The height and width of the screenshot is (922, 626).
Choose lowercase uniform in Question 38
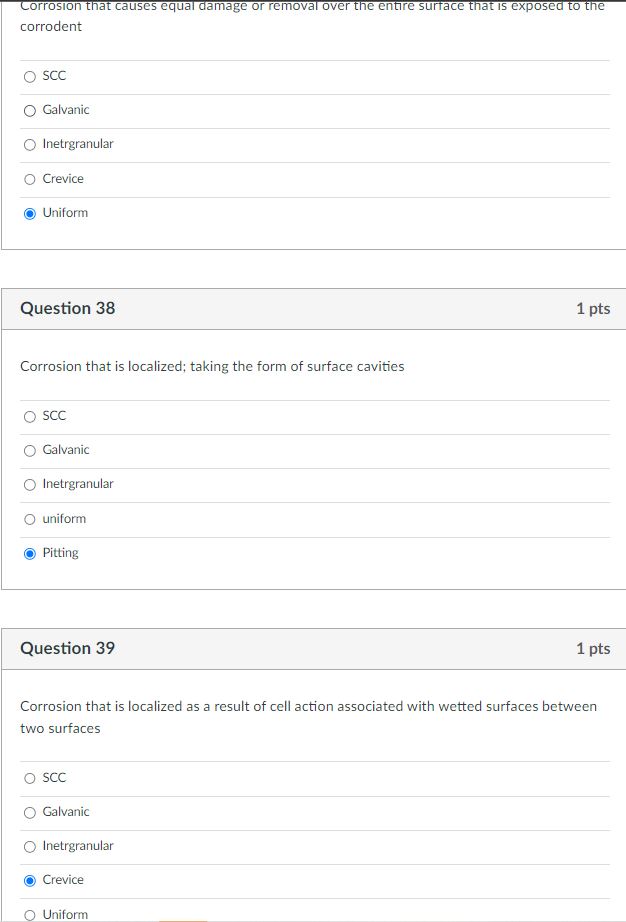point(30,519)
